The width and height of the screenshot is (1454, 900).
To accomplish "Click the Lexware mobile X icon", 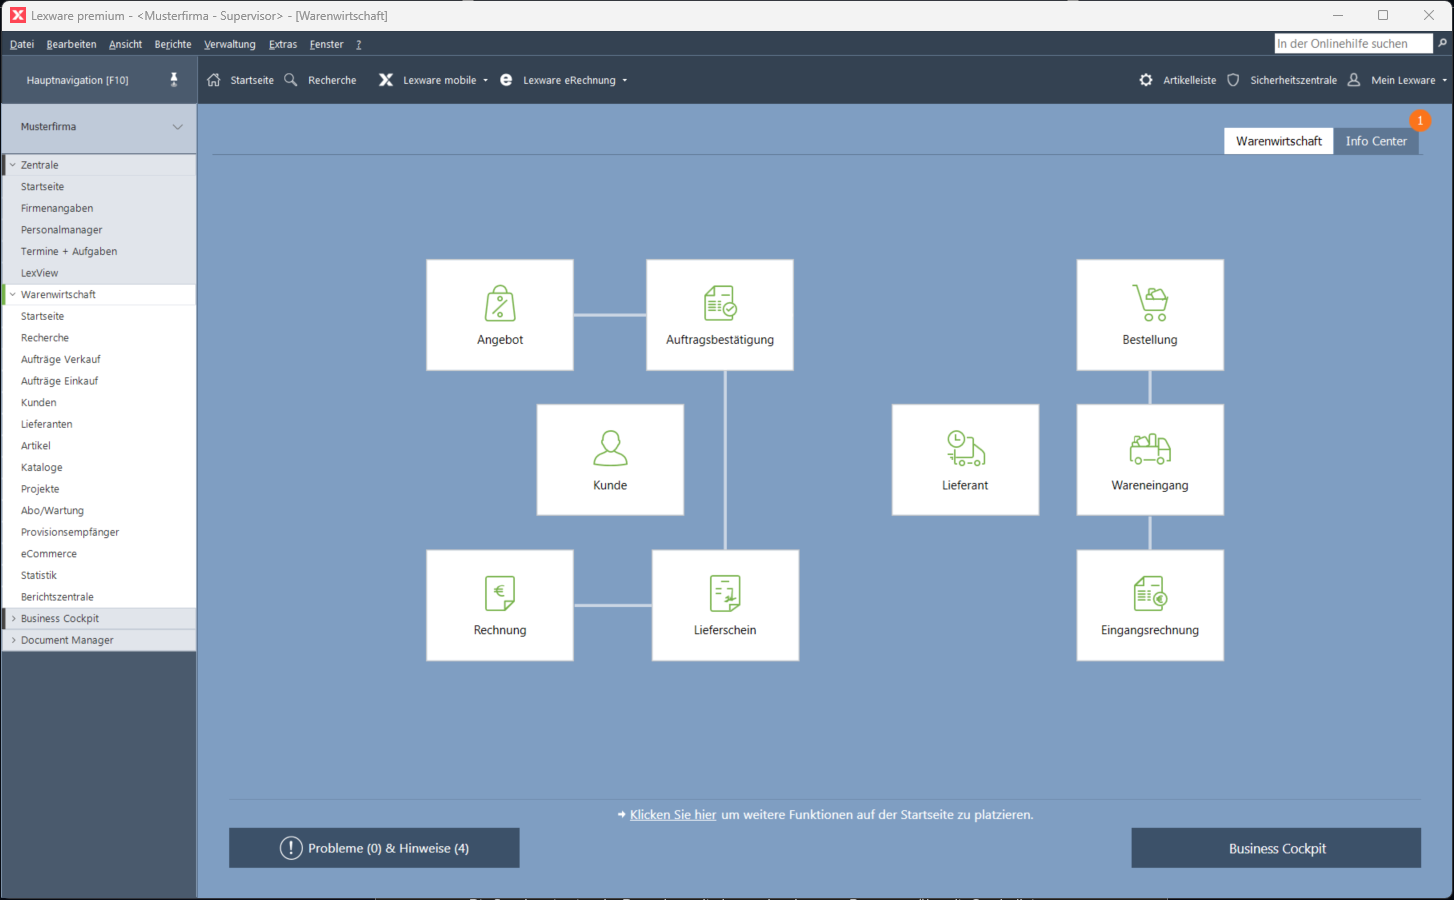I will (386, 80).
